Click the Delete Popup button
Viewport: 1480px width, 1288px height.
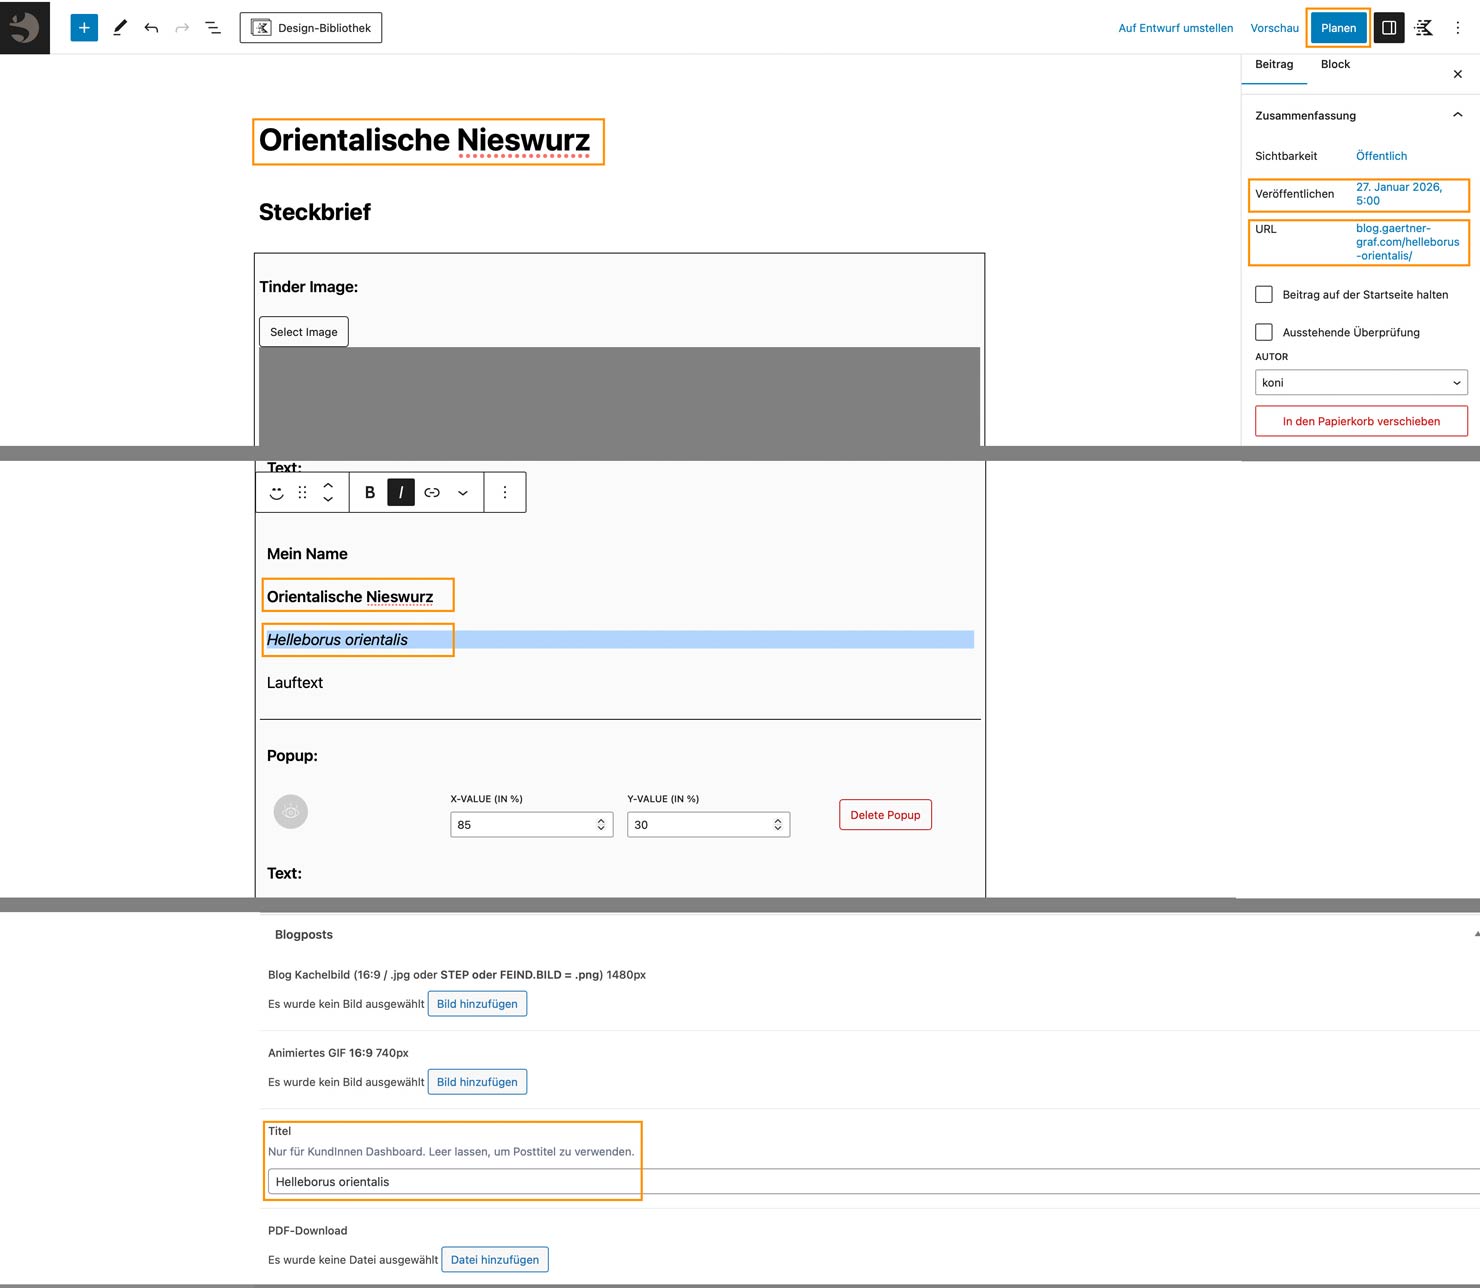tap(885, 815)
